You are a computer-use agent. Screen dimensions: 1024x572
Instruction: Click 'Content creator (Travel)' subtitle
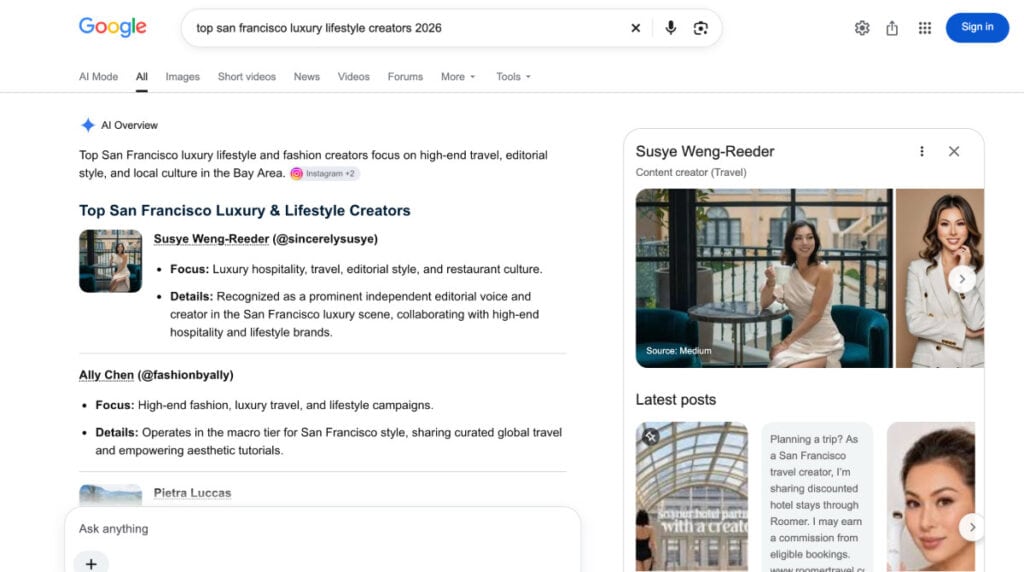(x=691, y=172)
